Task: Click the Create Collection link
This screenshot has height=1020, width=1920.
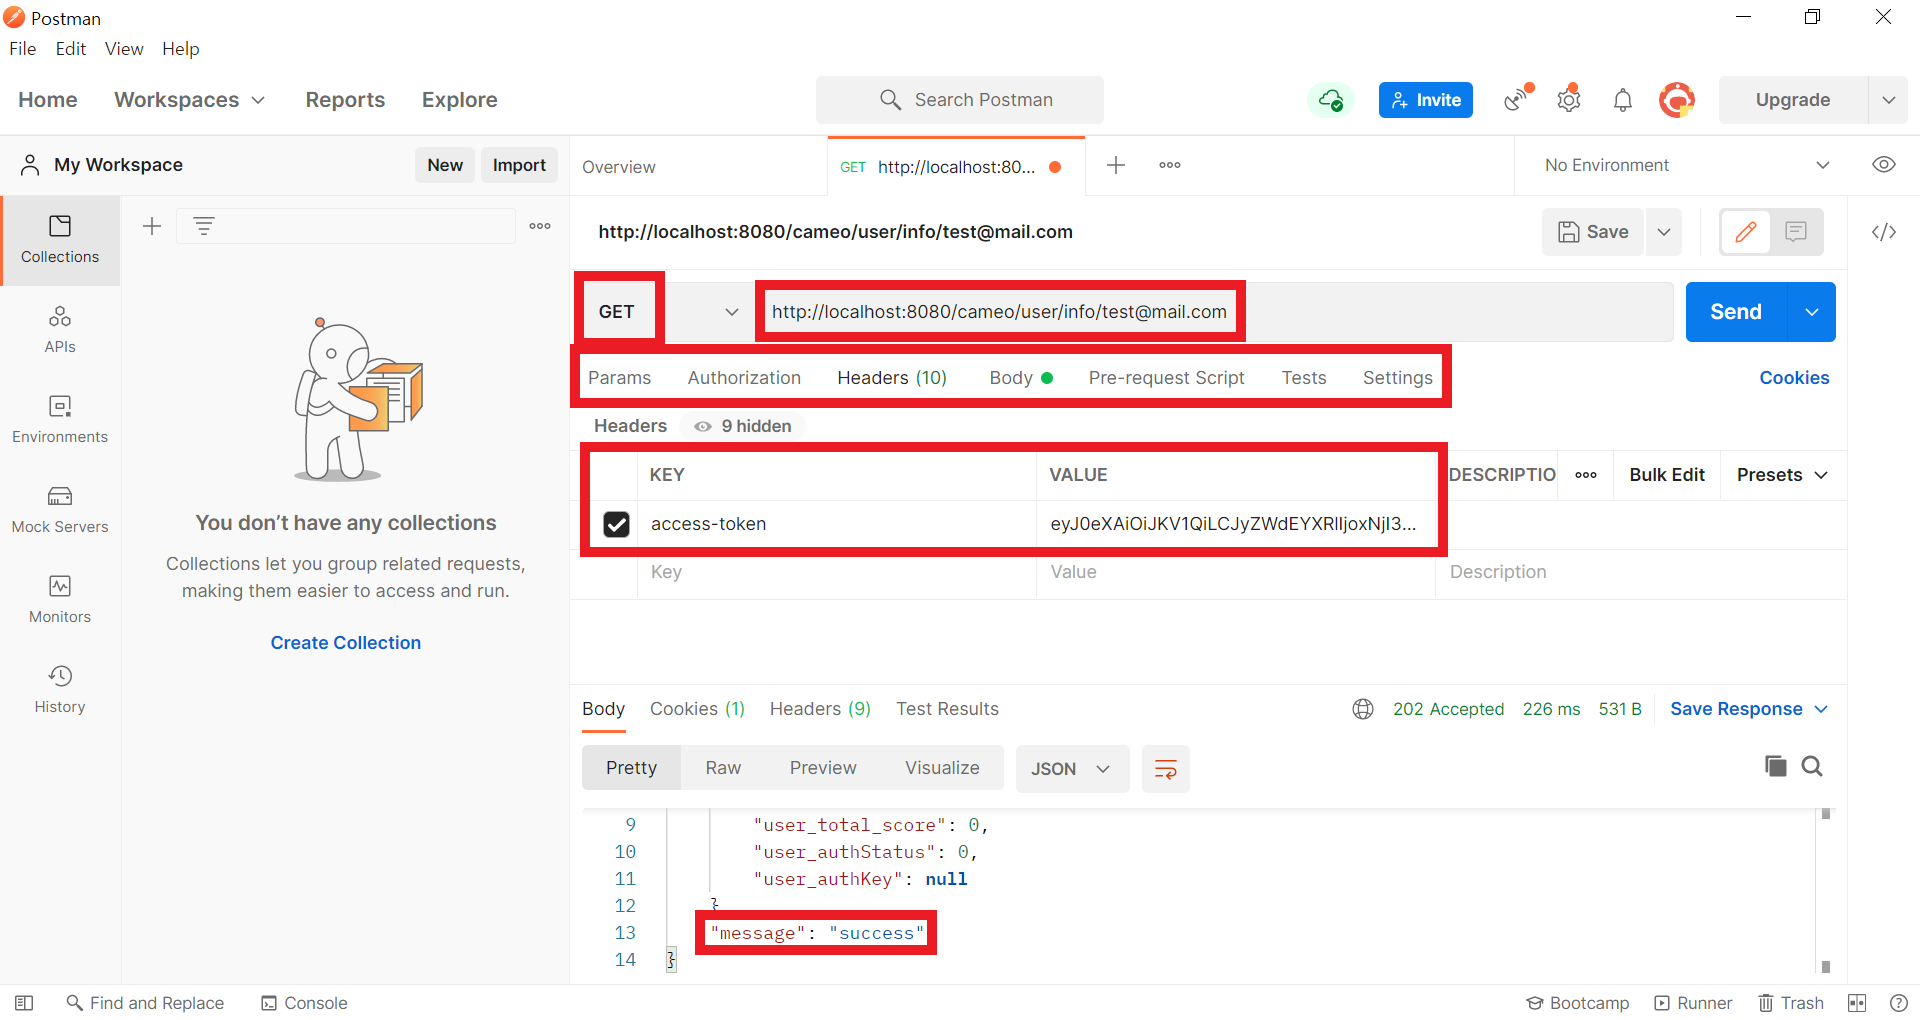Action: click(x=345, y=643)
